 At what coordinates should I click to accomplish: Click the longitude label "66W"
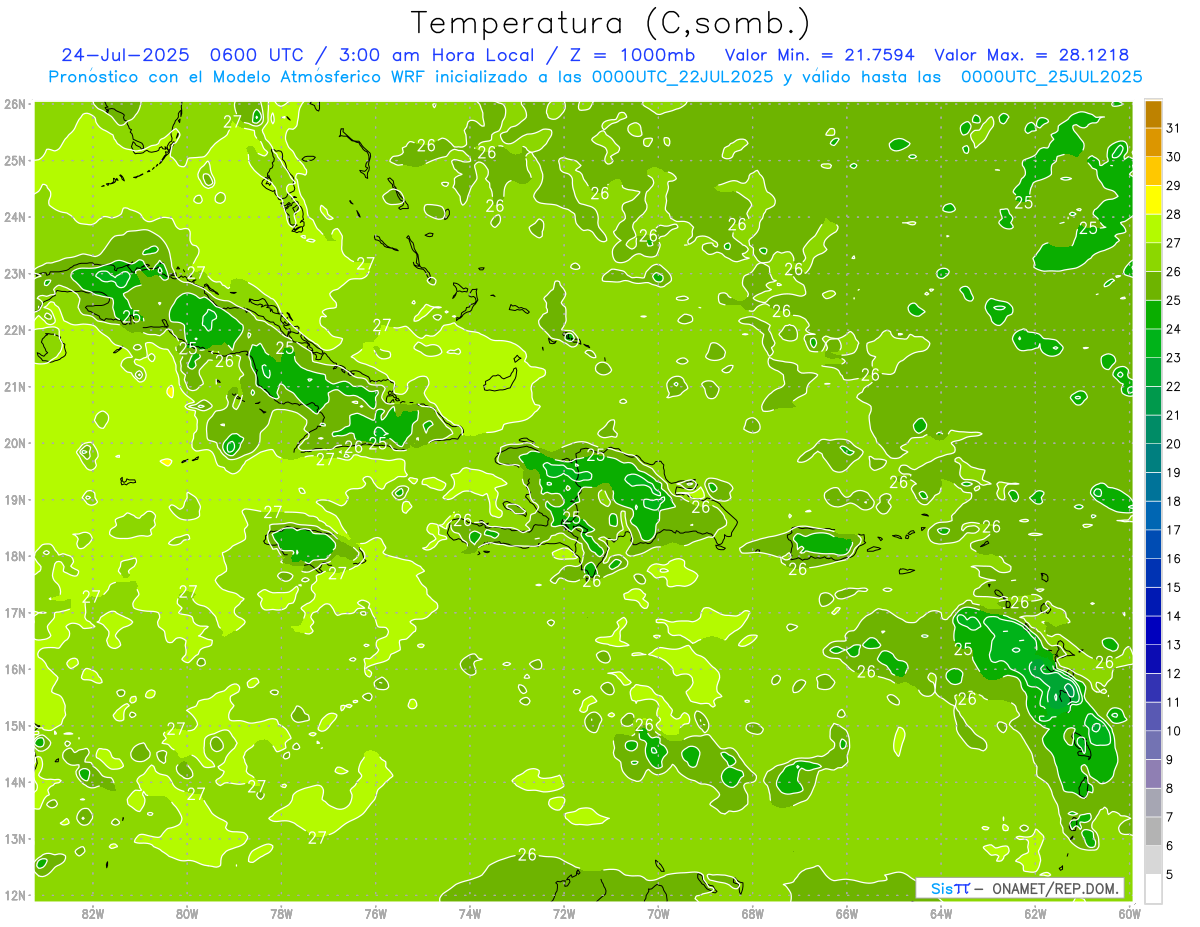tap(847, 914)
